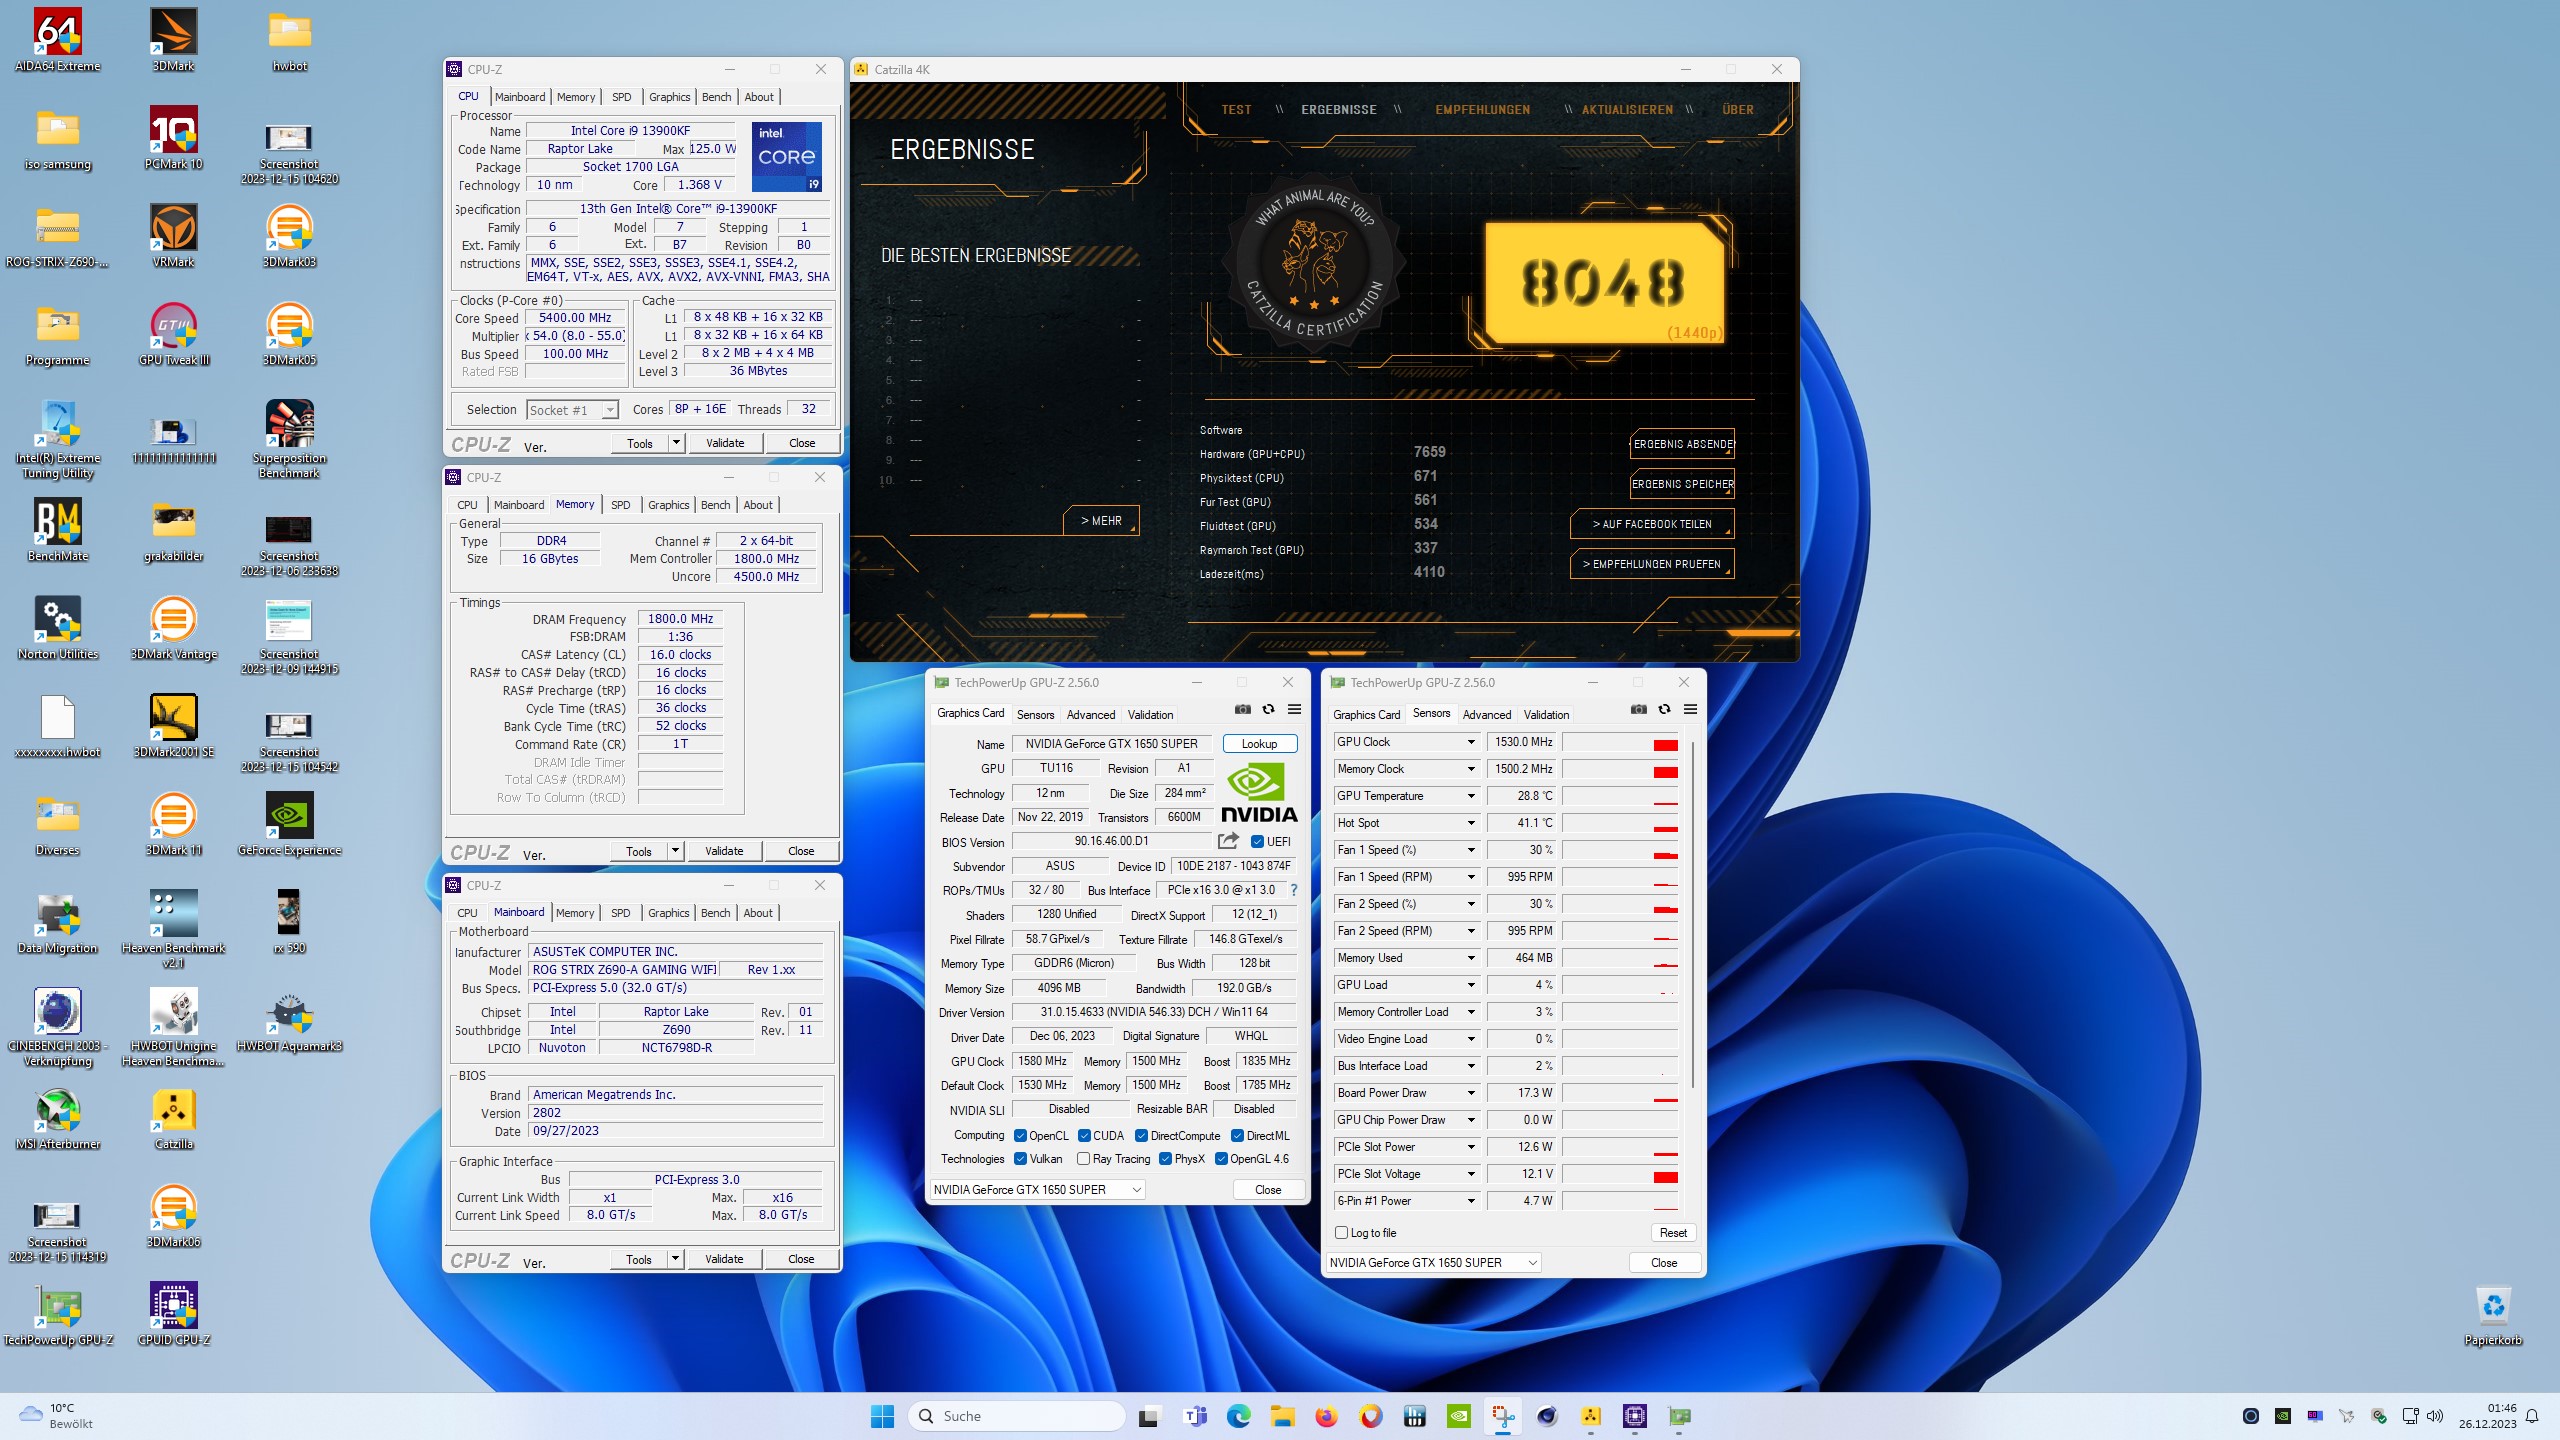2560x1440 pixels.
Task: Launch Heaven Benchmark v2.1 shortcut
Action: (173, 930)
